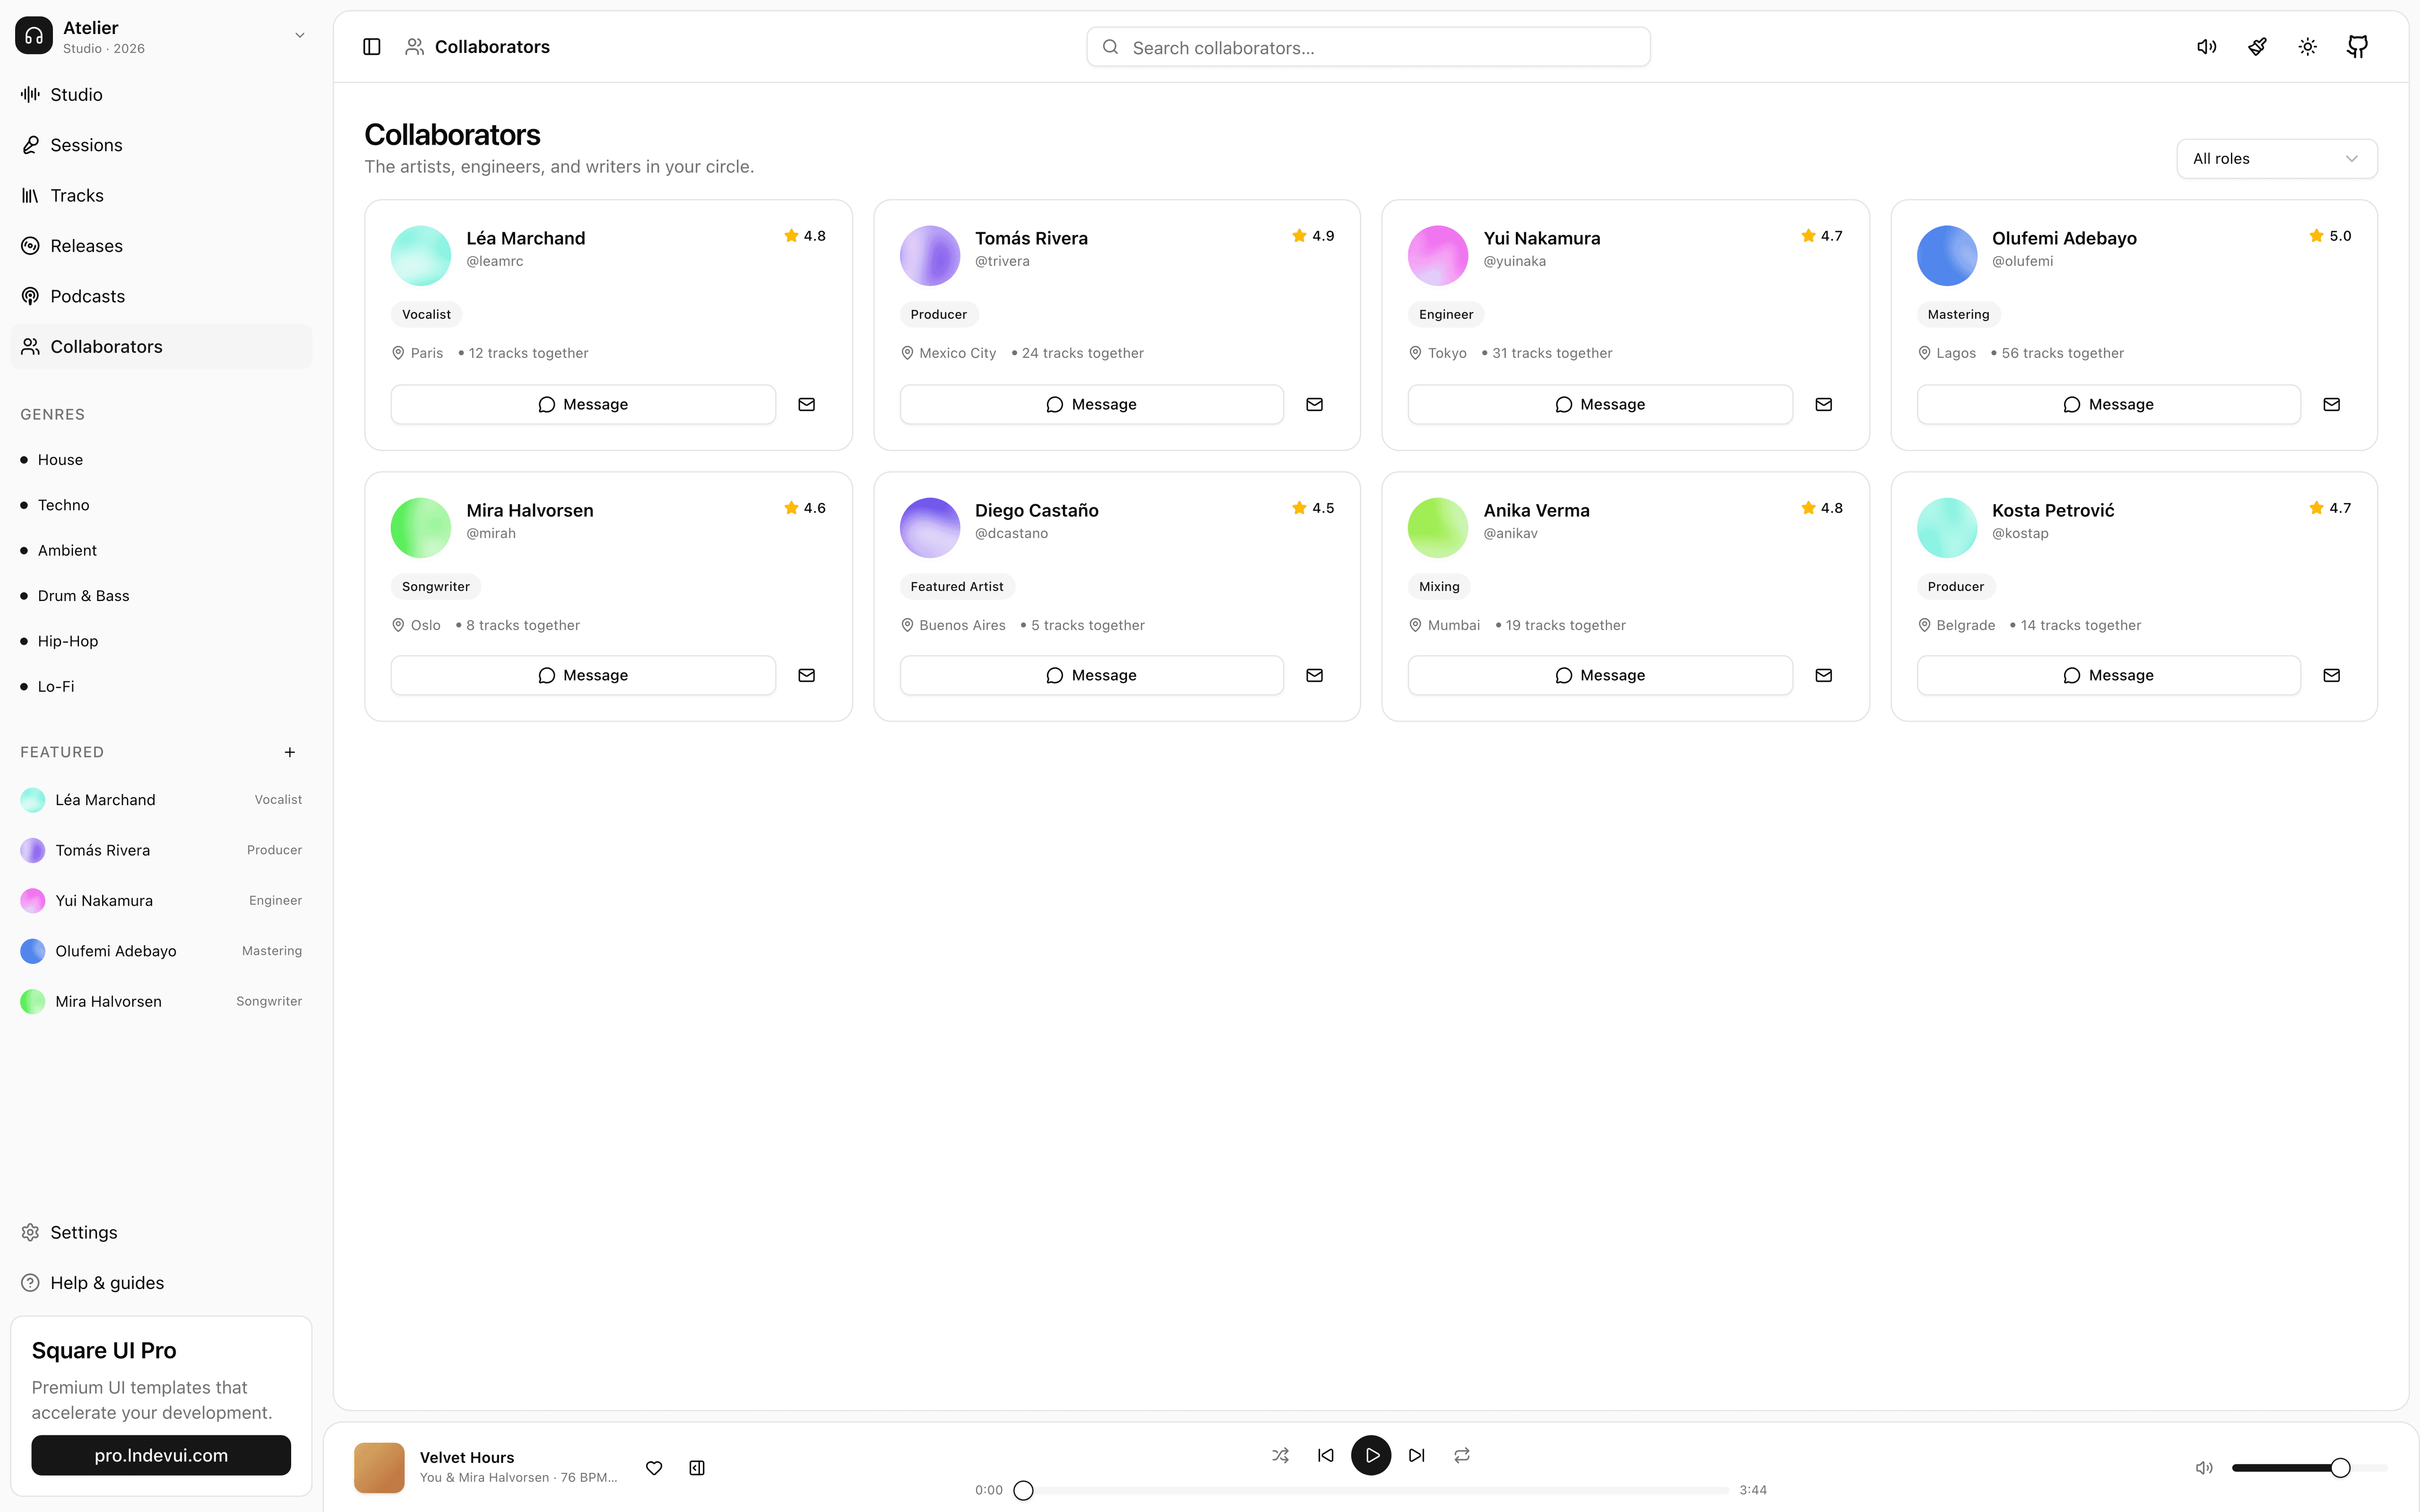
Task: Open featured Olufemi Adebayo Mastering entry
Action: click(x=161, y=951)
